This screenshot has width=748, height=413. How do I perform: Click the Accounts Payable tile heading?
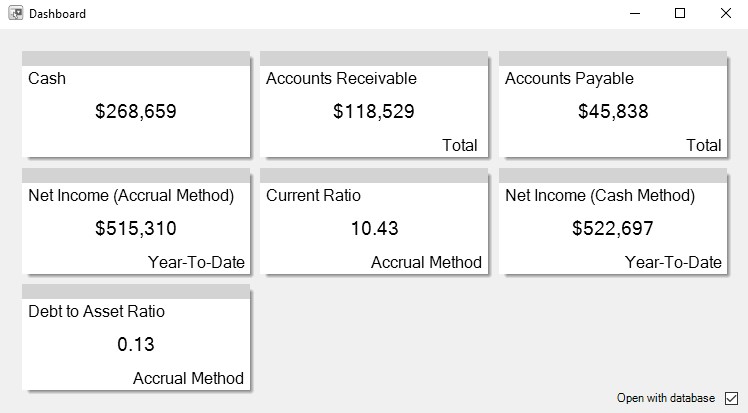tap(569, 78)
